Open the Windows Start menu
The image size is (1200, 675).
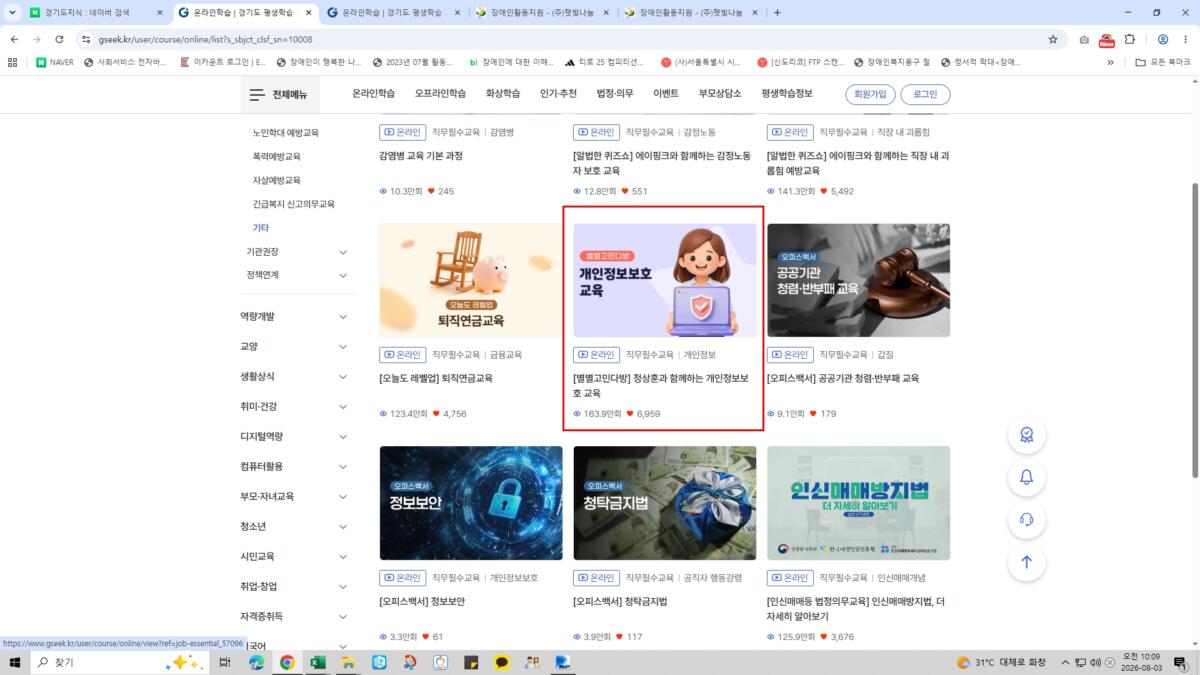(15, 662)
